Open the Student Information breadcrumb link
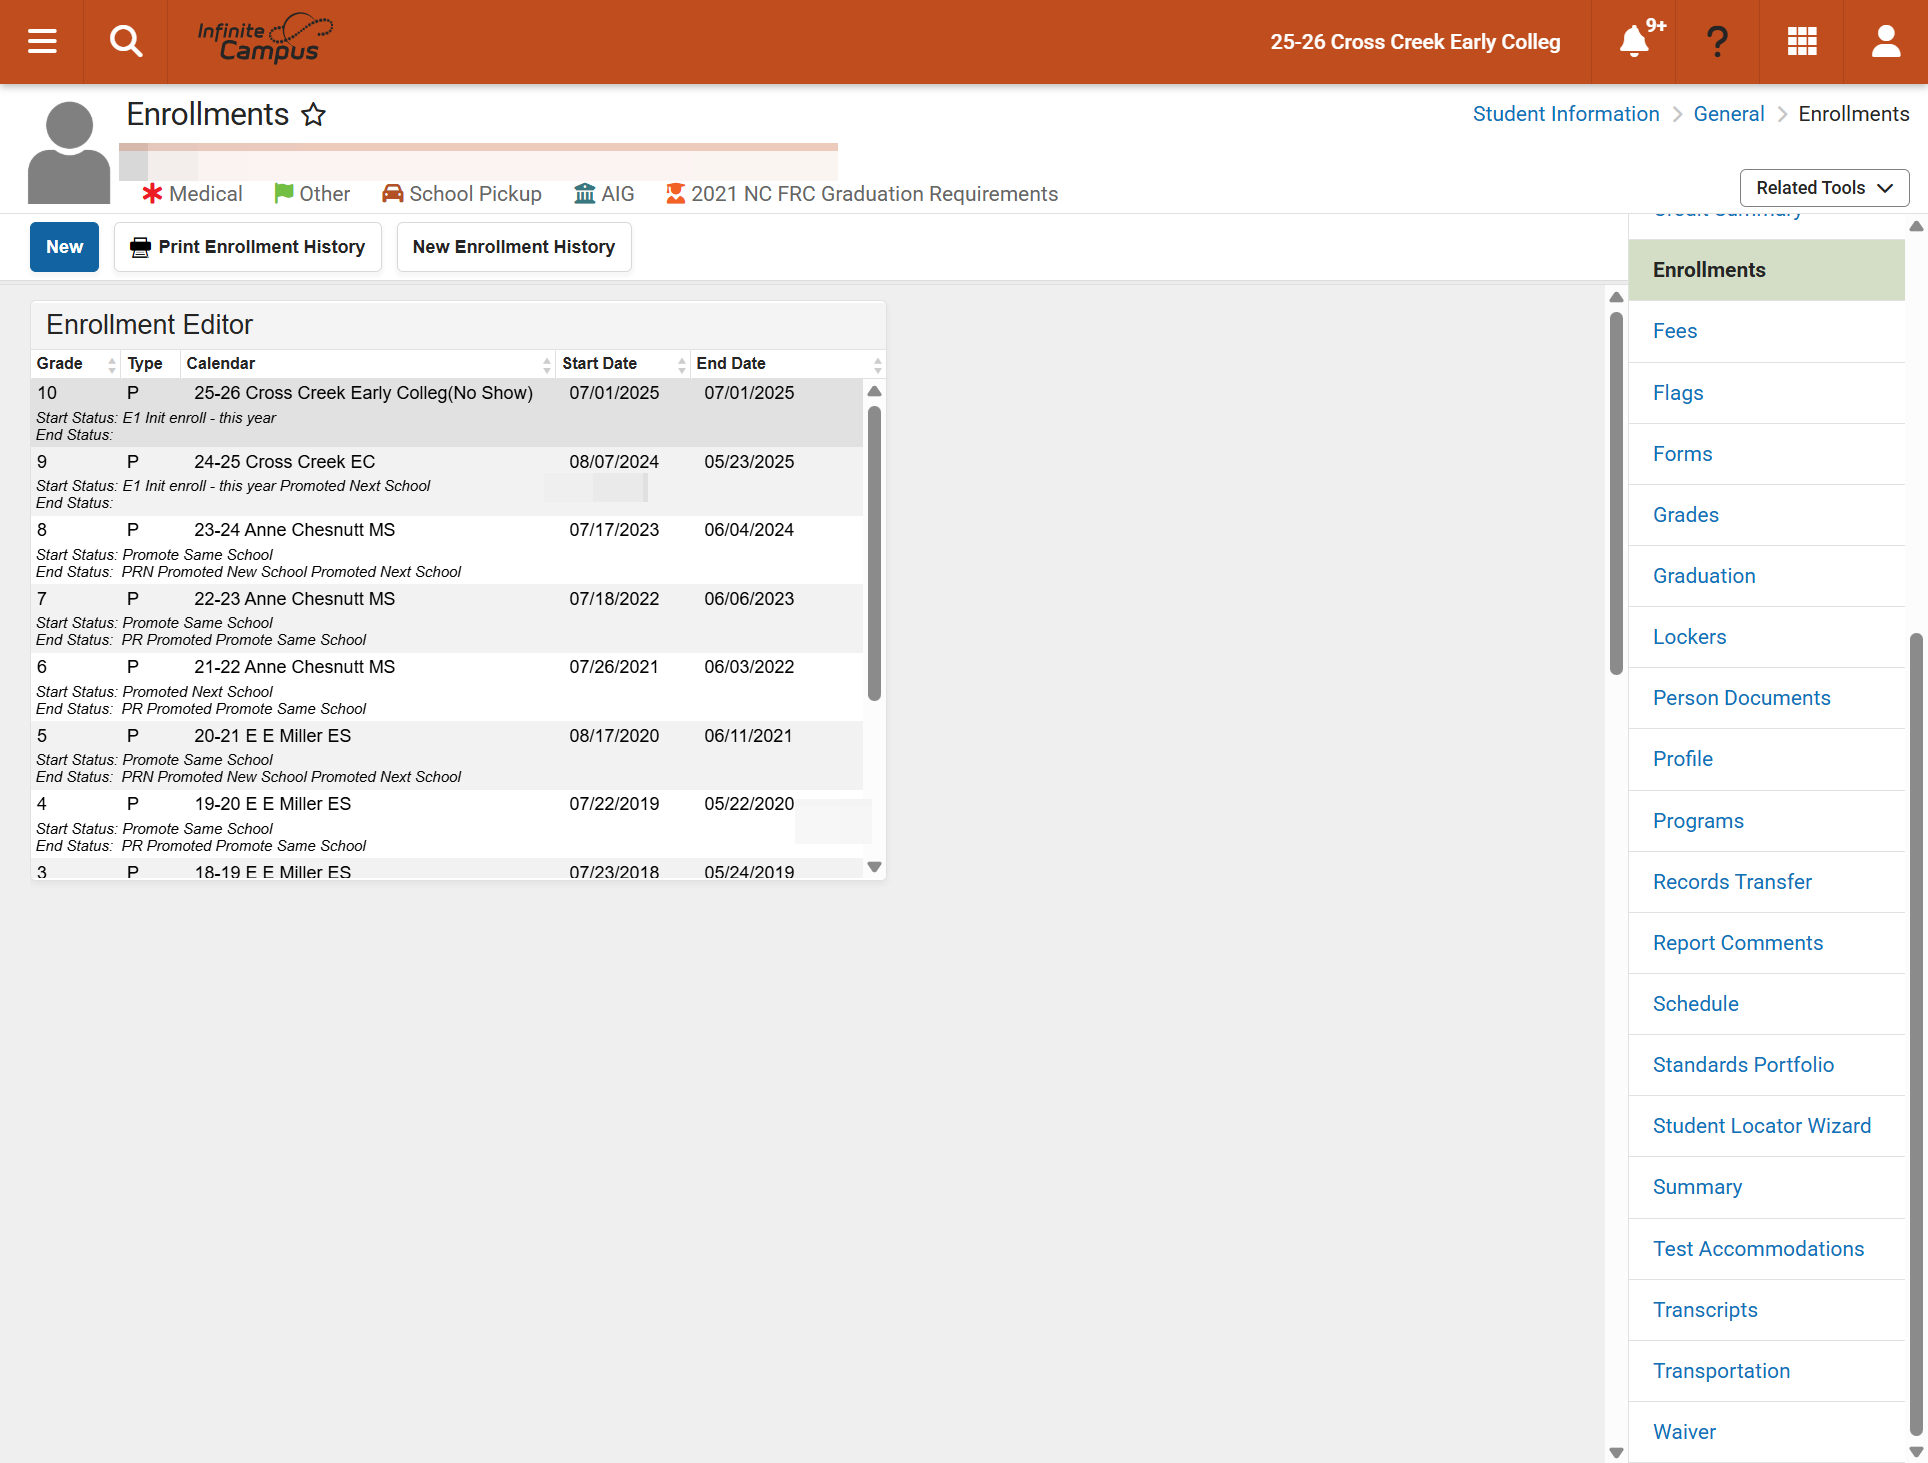Viewport: 1928px width, 1463px height. coord(1566,114)
